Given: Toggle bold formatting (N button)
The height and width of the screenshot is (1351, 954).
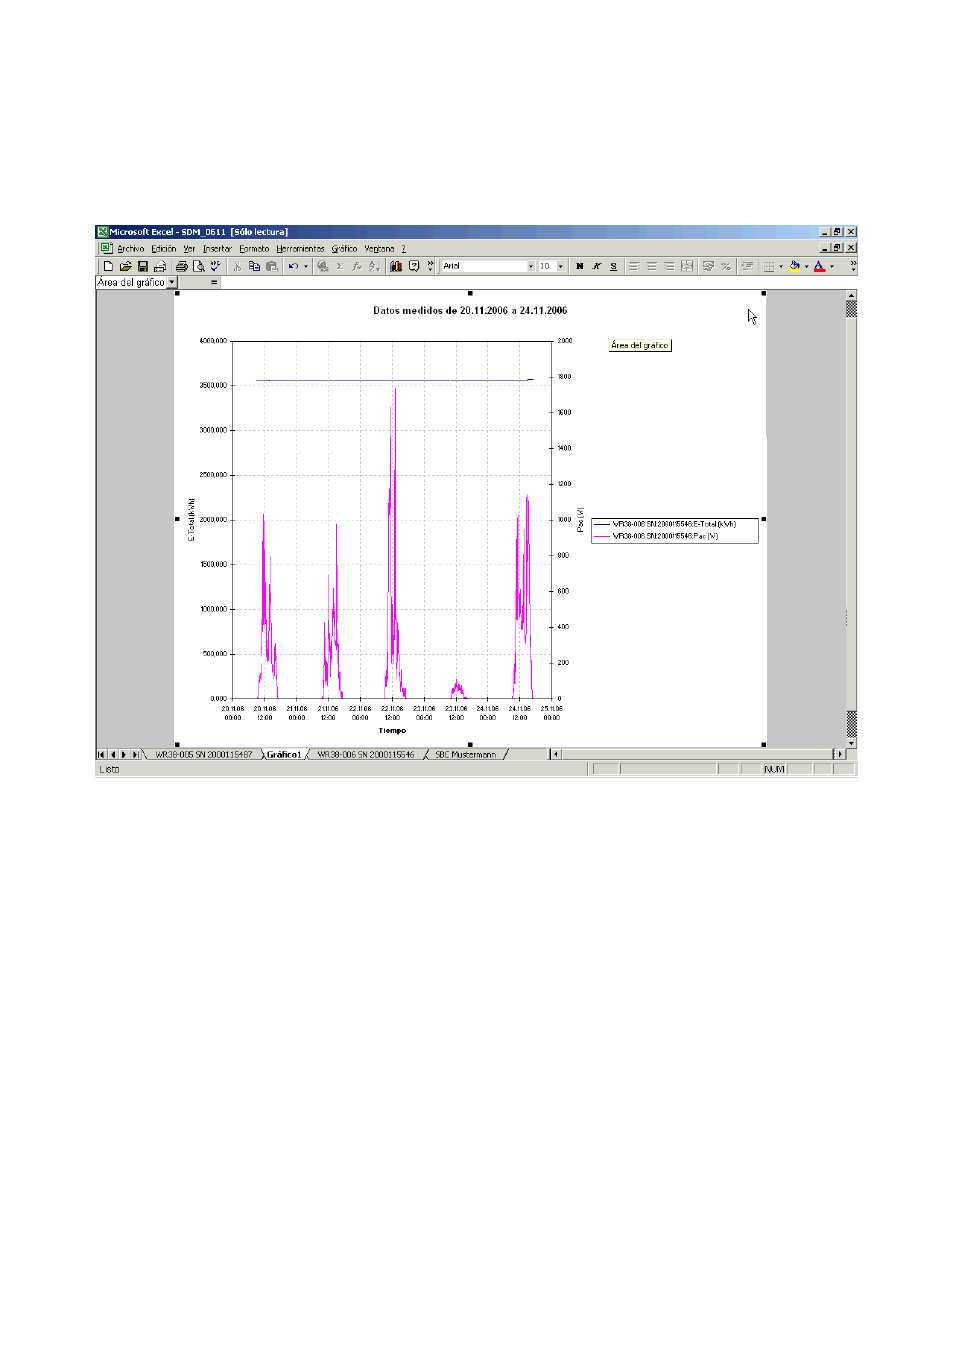Looking at the screenshot, I should click(579, 266).
